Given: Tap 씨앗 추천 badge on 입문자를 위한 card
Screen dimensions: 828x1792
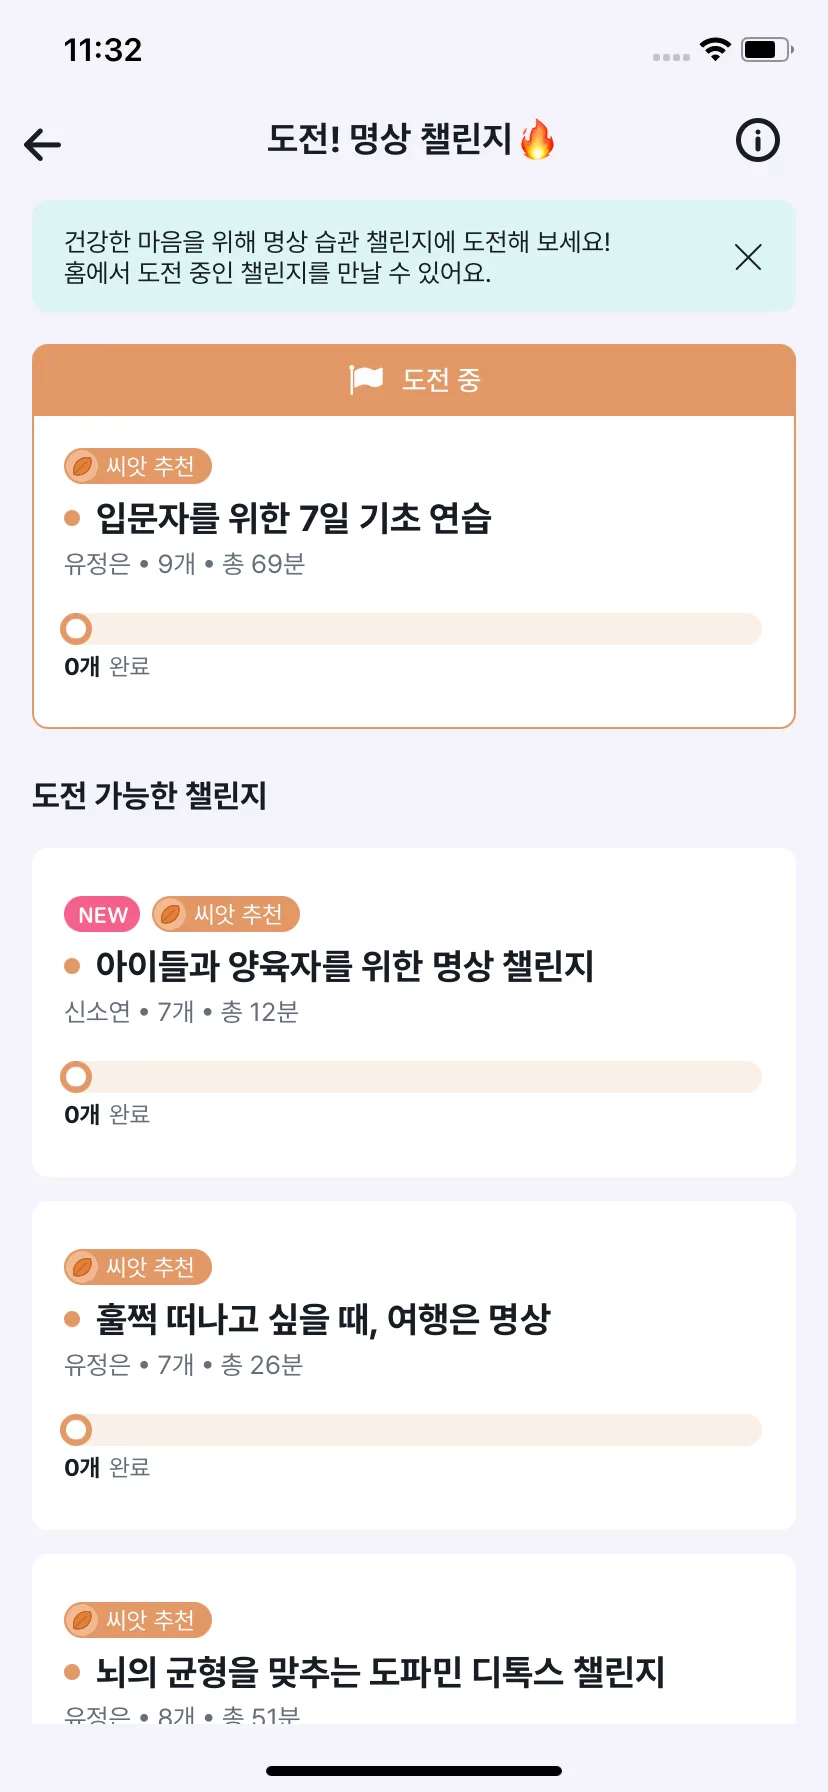Looking at the screenshot, I should (138, 466).
